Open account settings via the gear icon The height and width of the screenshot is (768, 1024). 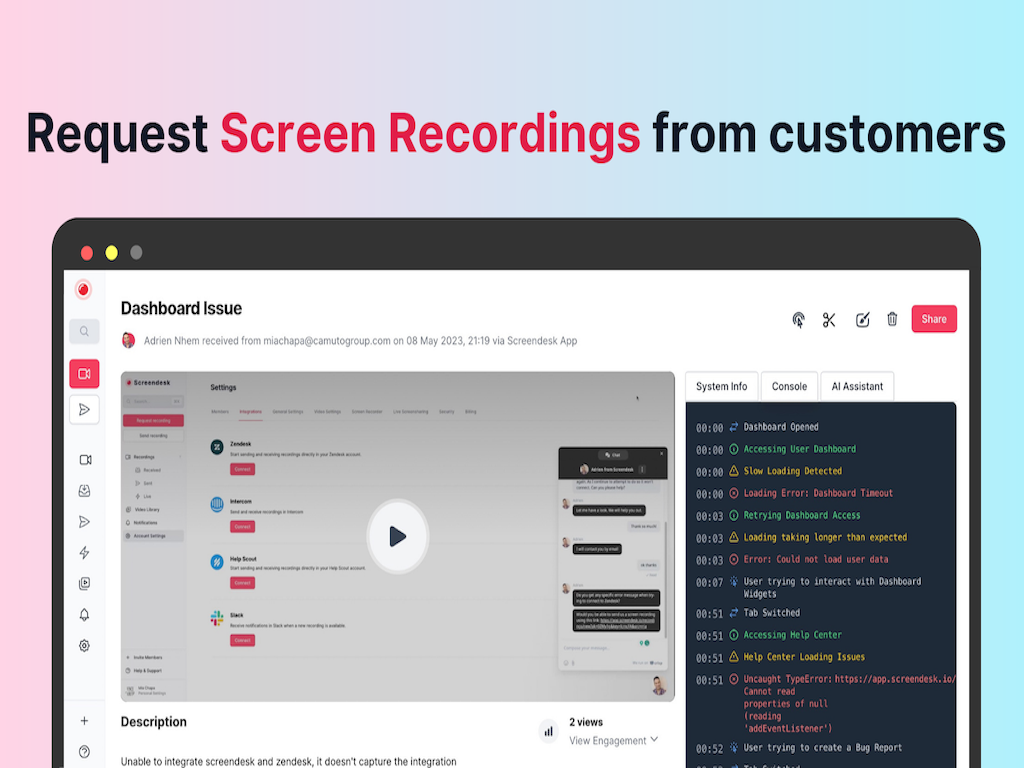pyautogui.click(x=84, y=645)
